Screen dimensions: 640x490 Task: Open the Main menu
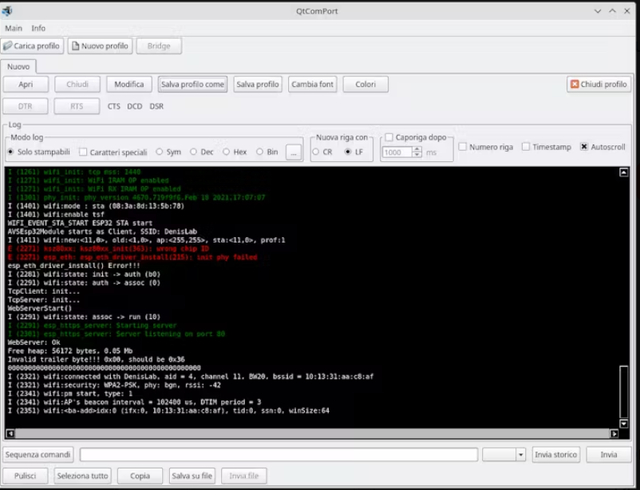click(13, 28)
